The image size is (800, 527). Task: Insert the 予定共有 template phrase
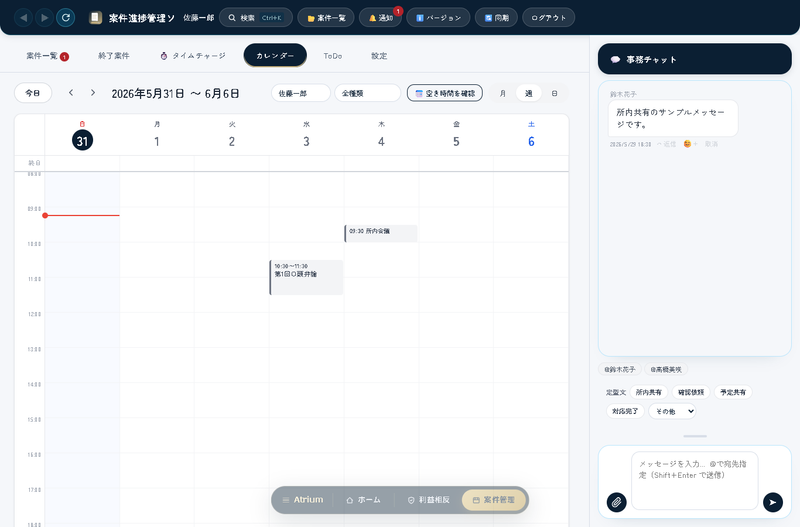733,392
